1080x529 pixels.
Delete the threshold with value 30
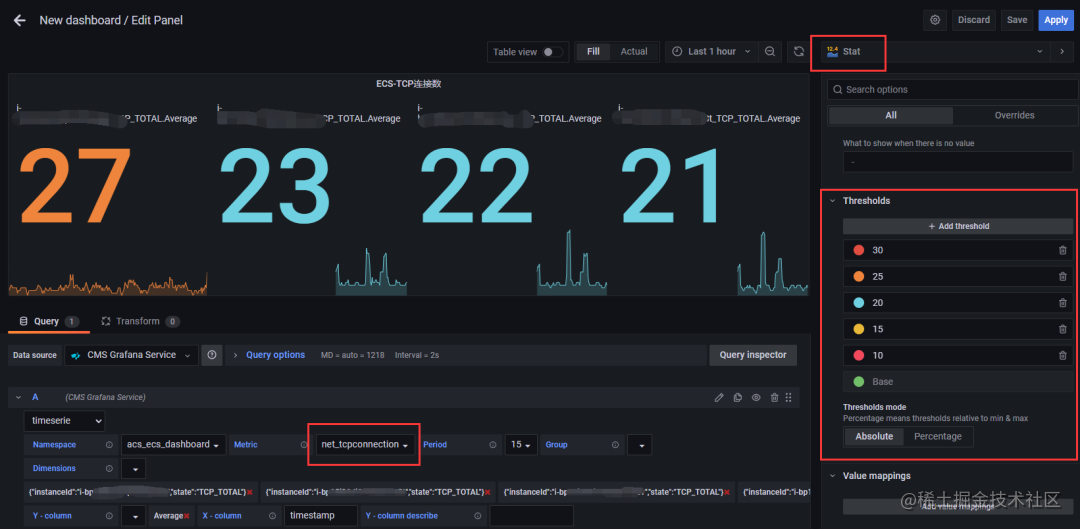(x=1062, y=251)
